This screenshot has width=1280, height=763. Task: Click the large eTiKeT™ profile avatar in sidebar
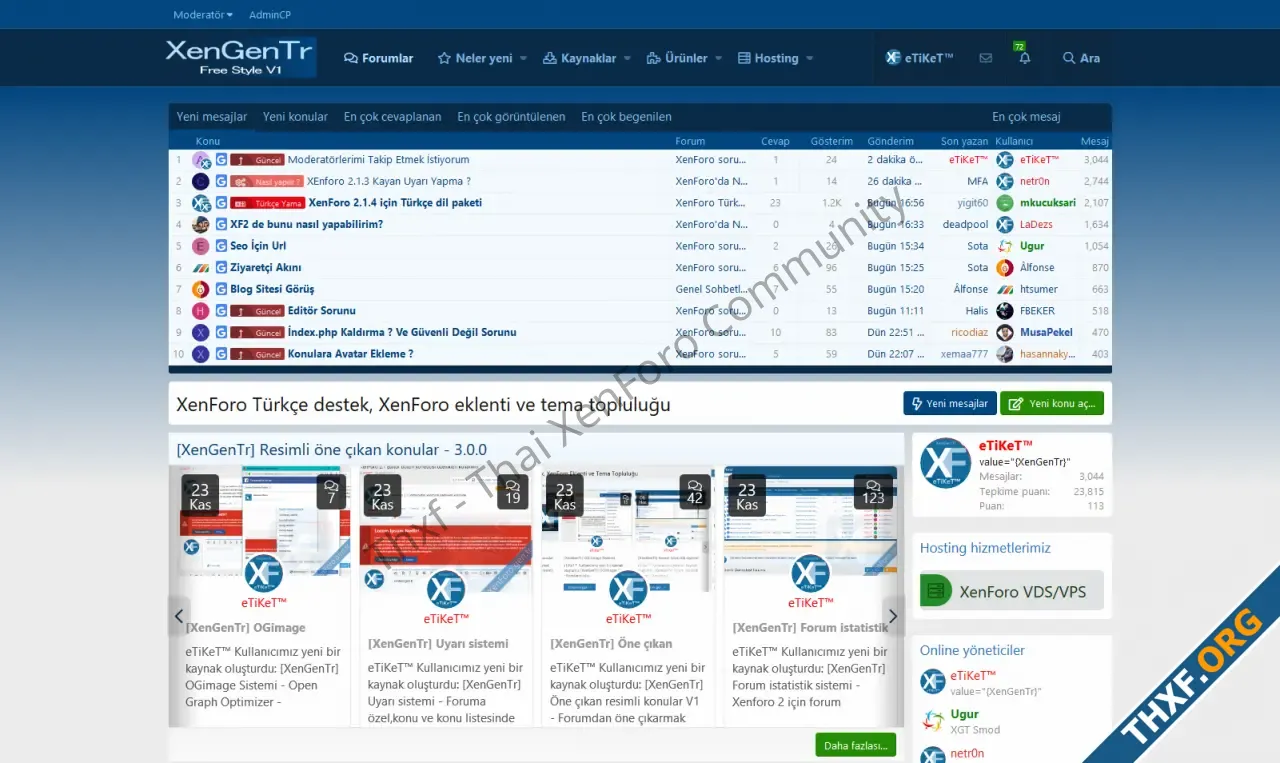pos(946,464)
